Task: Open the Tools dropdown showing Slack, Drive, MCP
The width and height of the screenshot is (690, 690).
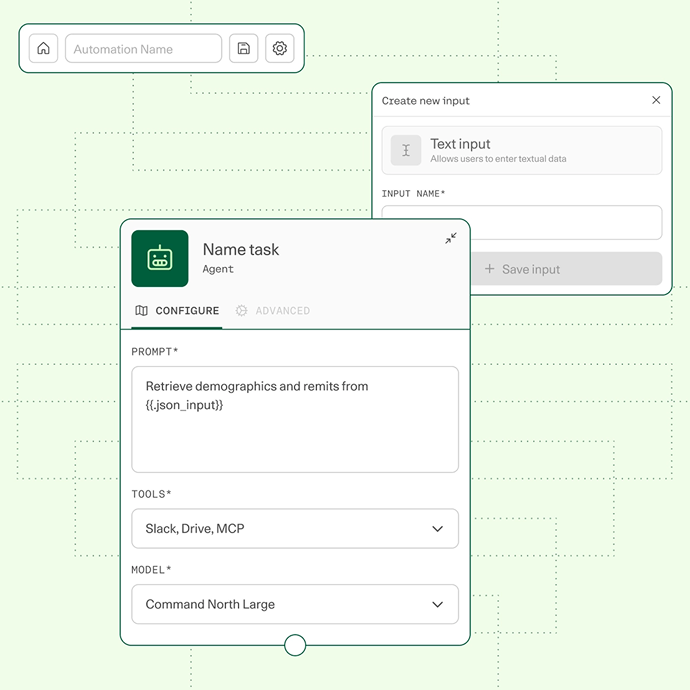Action: pyautogui.click(x=295, y=529)
